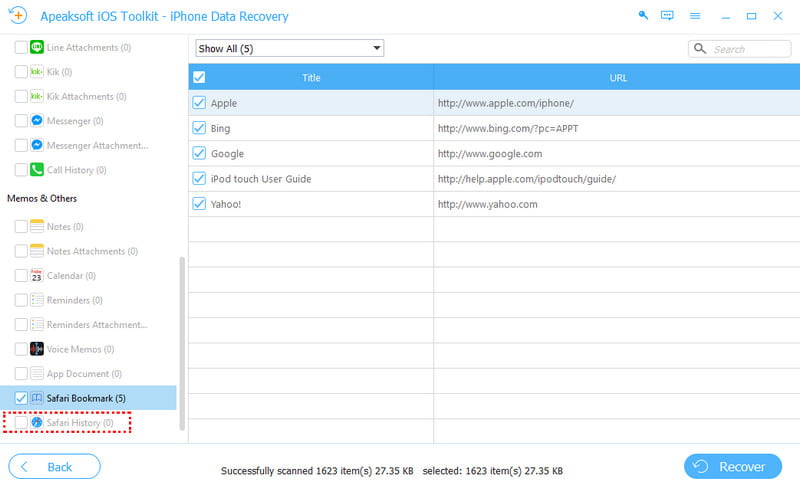
Task: Click the Messenger icon
Action: 37,121
